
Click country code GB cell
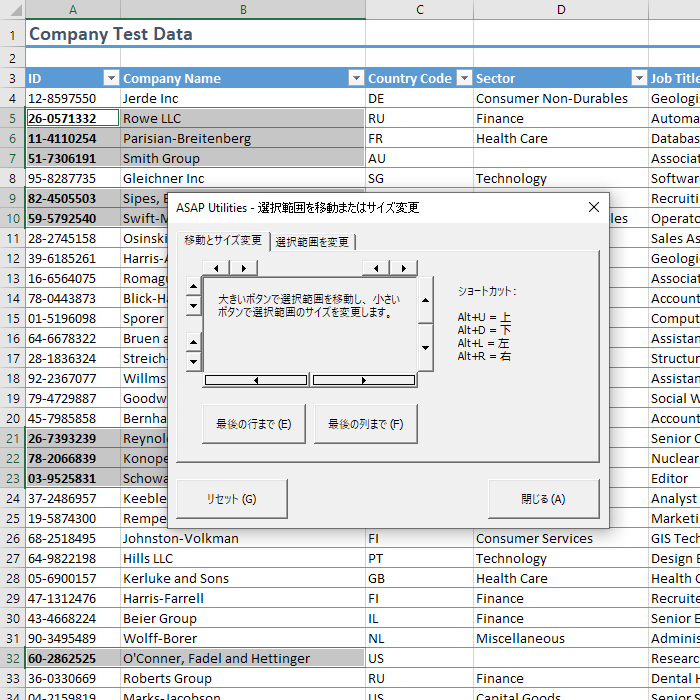[420, 579]
